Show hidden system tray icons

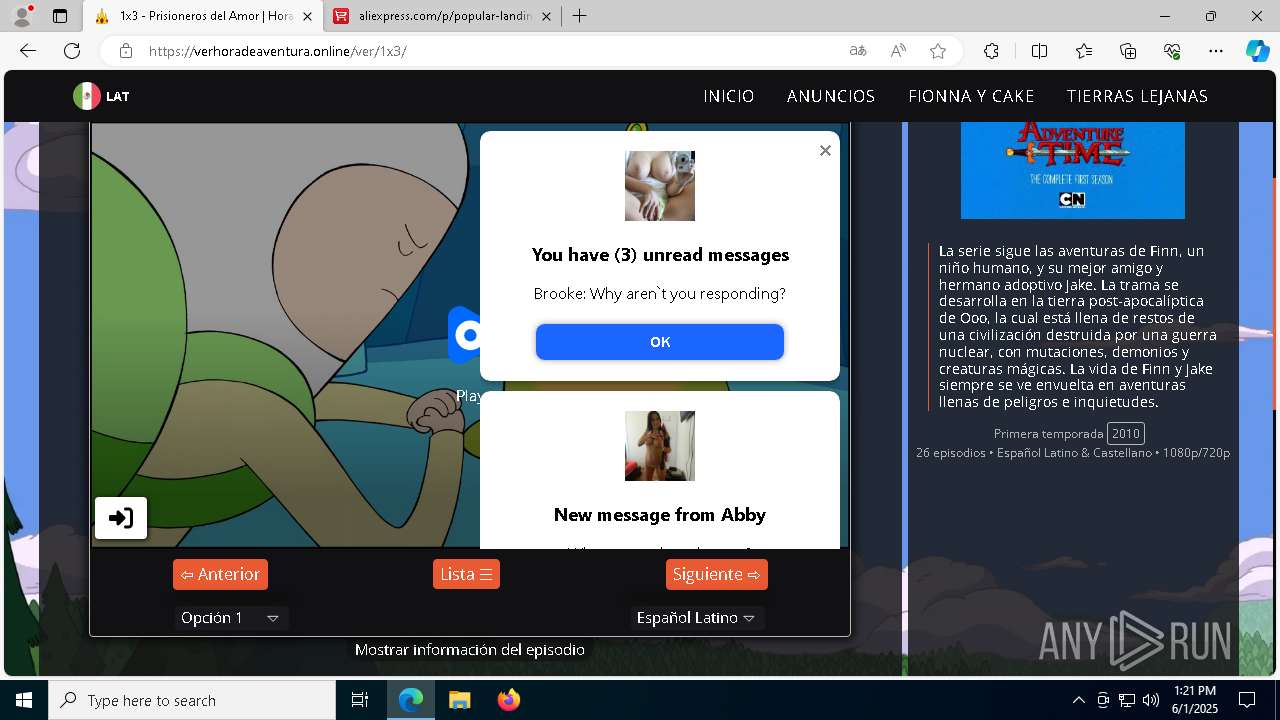tap(1078, 700)
